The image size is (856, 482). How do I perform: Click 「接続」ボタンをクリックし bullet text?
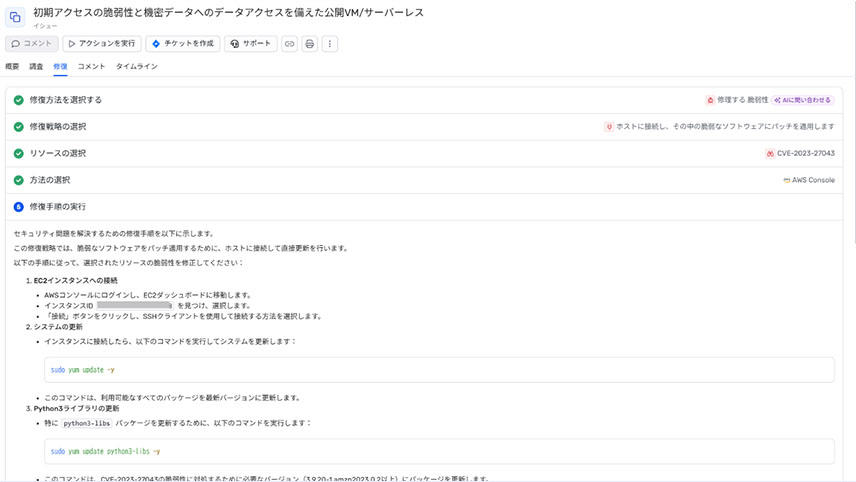tap(183, 316)
